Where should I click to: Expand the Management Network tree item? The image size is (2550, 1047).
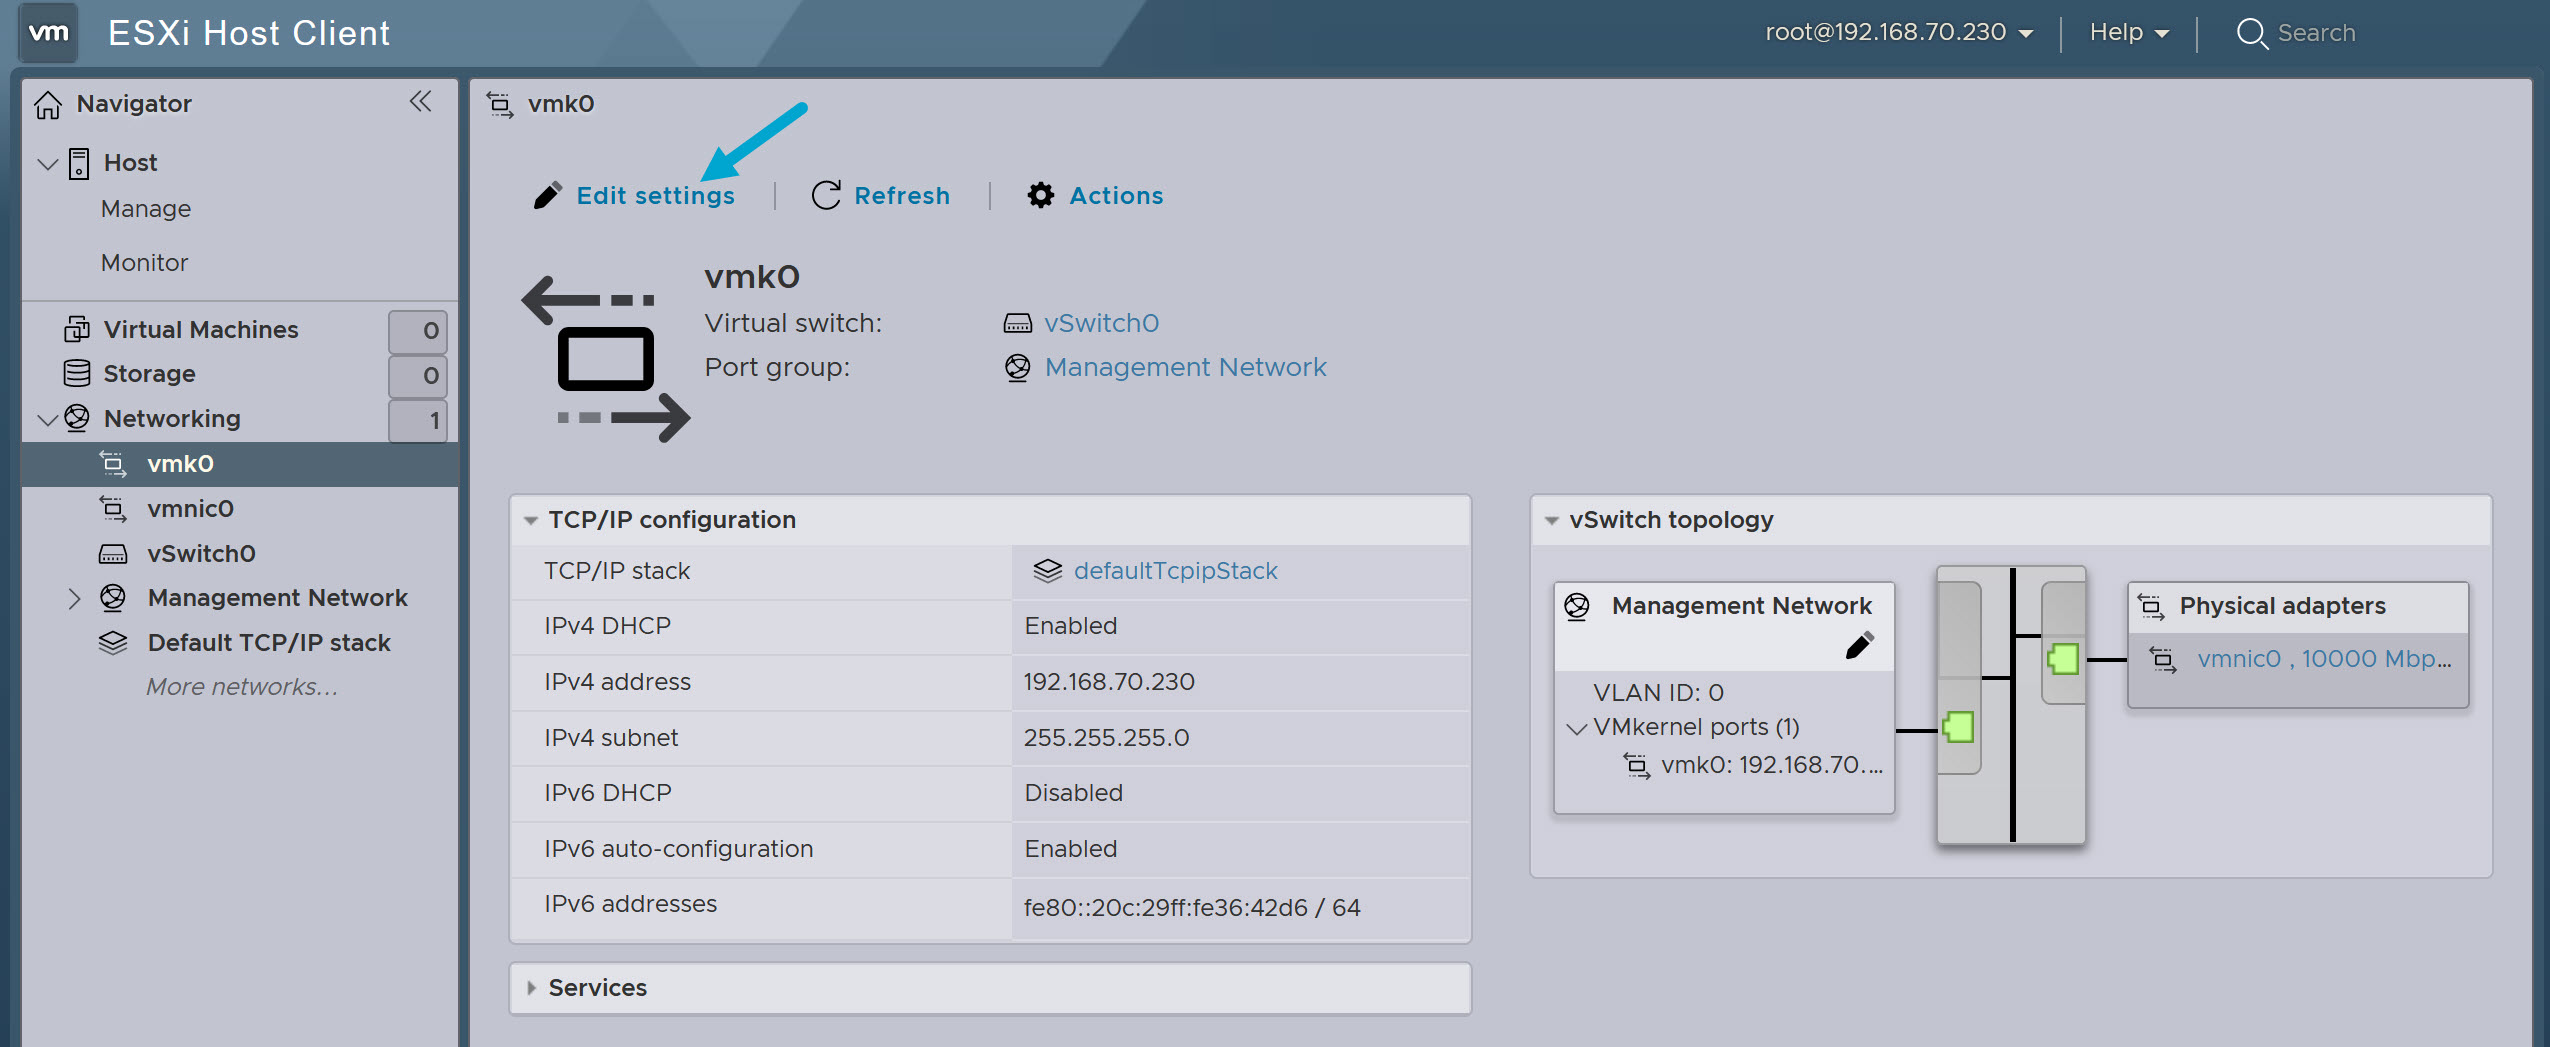click(75, 598)
